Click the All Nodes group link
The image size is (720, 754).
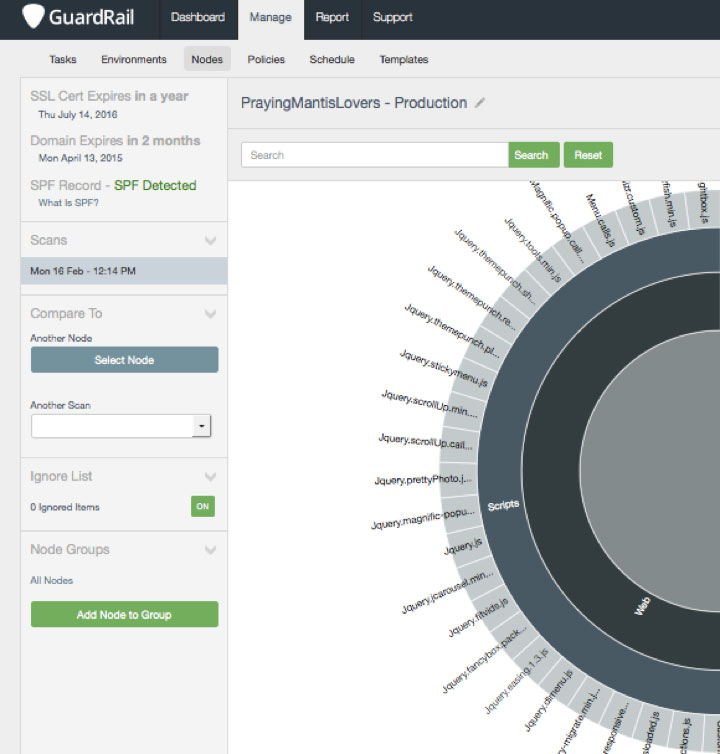pos(51,580)
